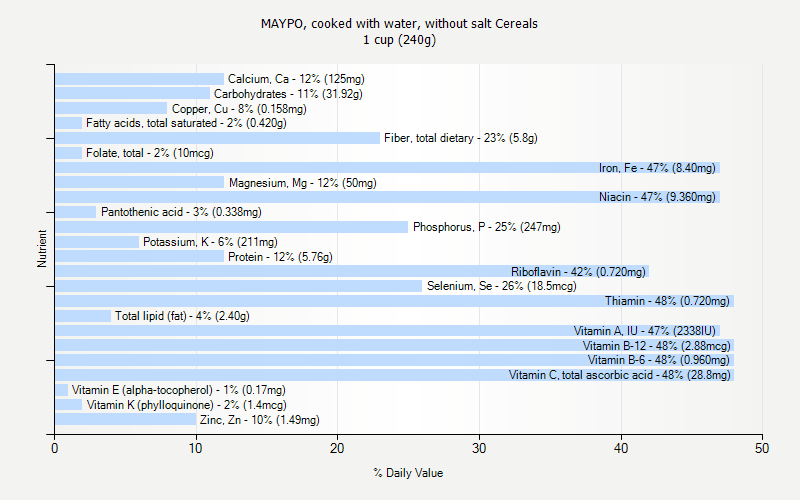800x500 pixels.
Task: Click the Protein - 12% (5.76g) label
Action: tap(280, 257)
